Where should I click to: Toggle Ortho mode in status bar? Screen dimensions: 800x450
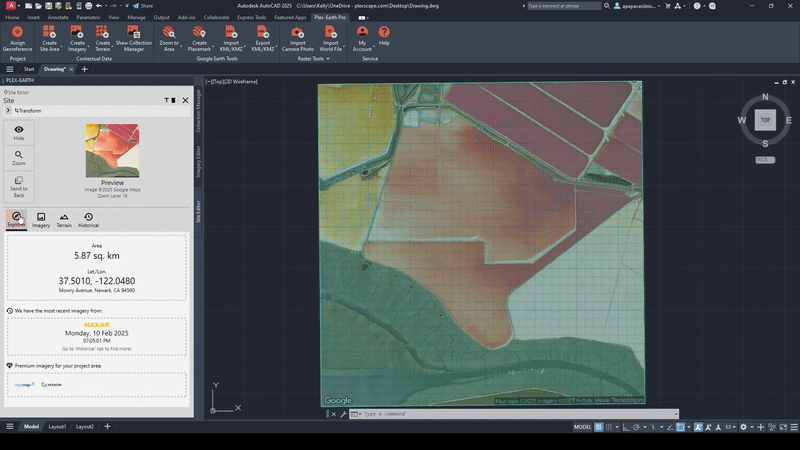626,427
